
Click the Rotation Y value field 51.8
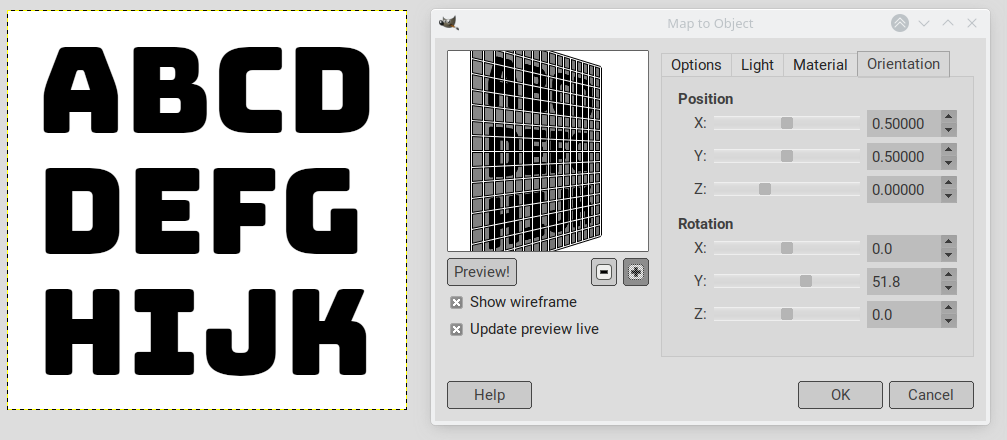point(904,281)
